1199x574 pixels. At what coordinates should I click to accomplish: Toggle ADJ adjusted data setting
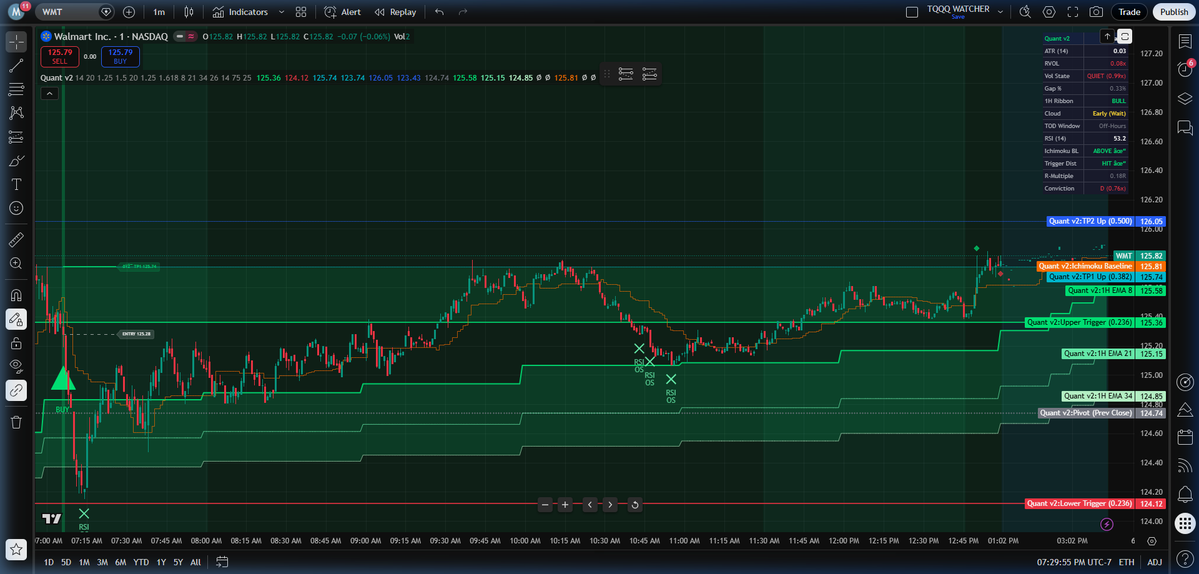pyautogui.click(x=1155, y=563)
